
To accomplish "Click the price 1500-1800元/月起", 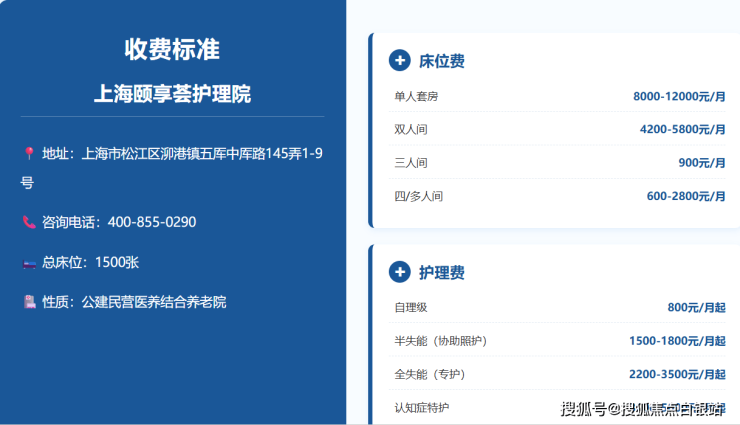I will click(677, 341).
